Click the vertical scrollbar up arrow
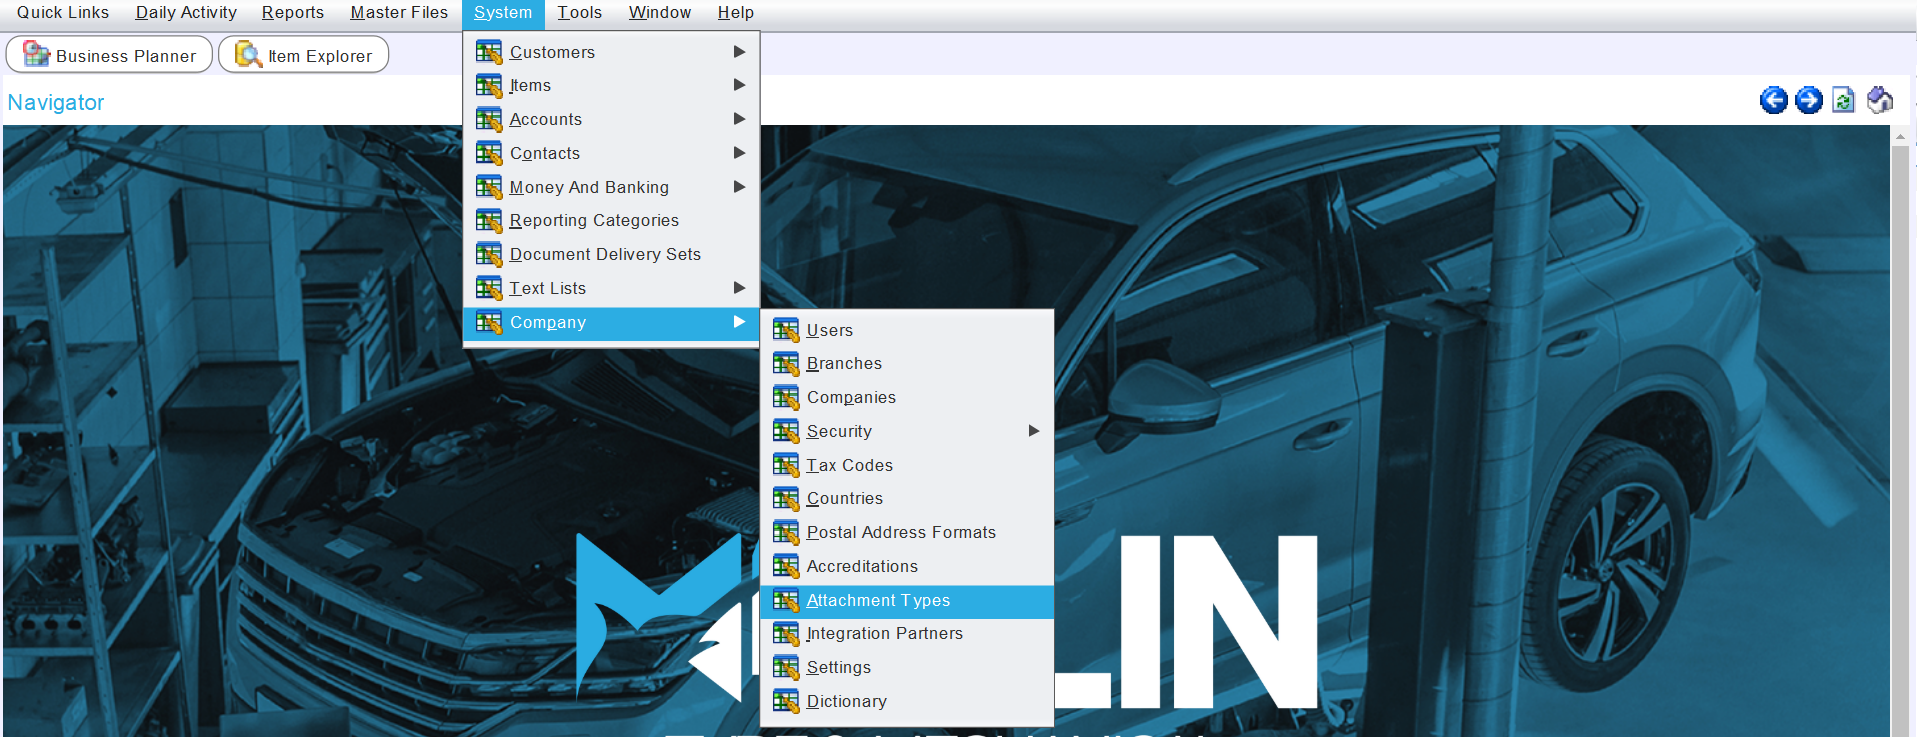The height and width of the screenshot is (737, 1917). click(1900, 136)
